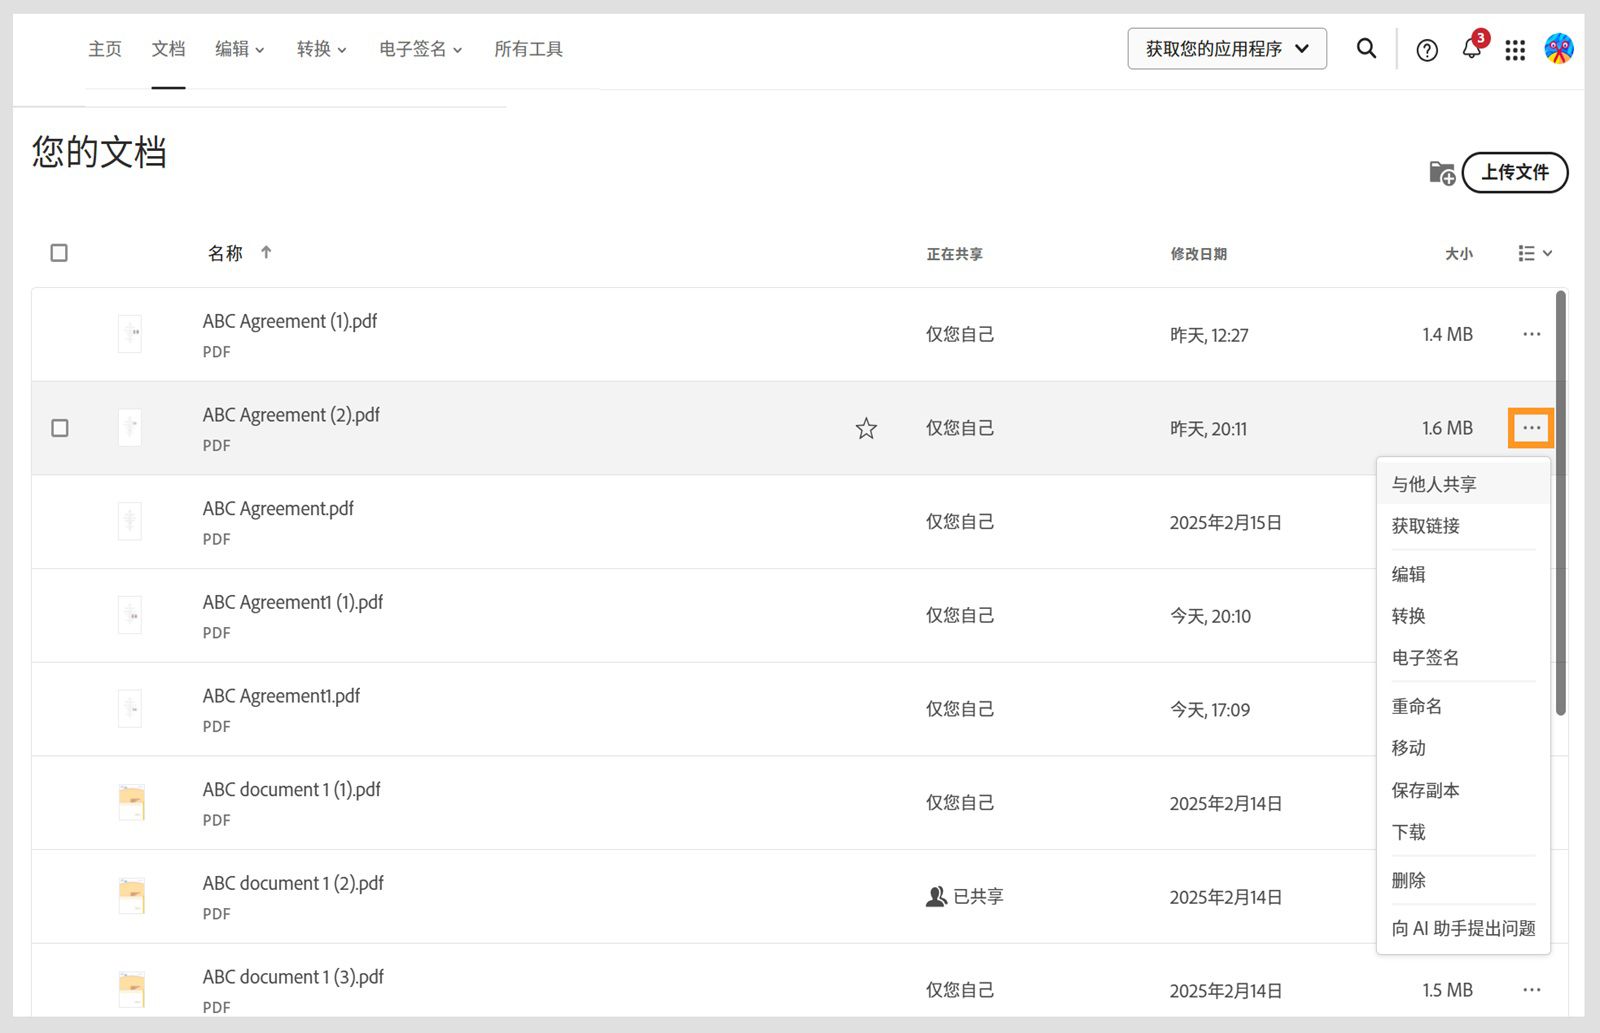Click the create new folder icon
This screenshot has width=1600, height=1033.
click(x=1442, y=172)
